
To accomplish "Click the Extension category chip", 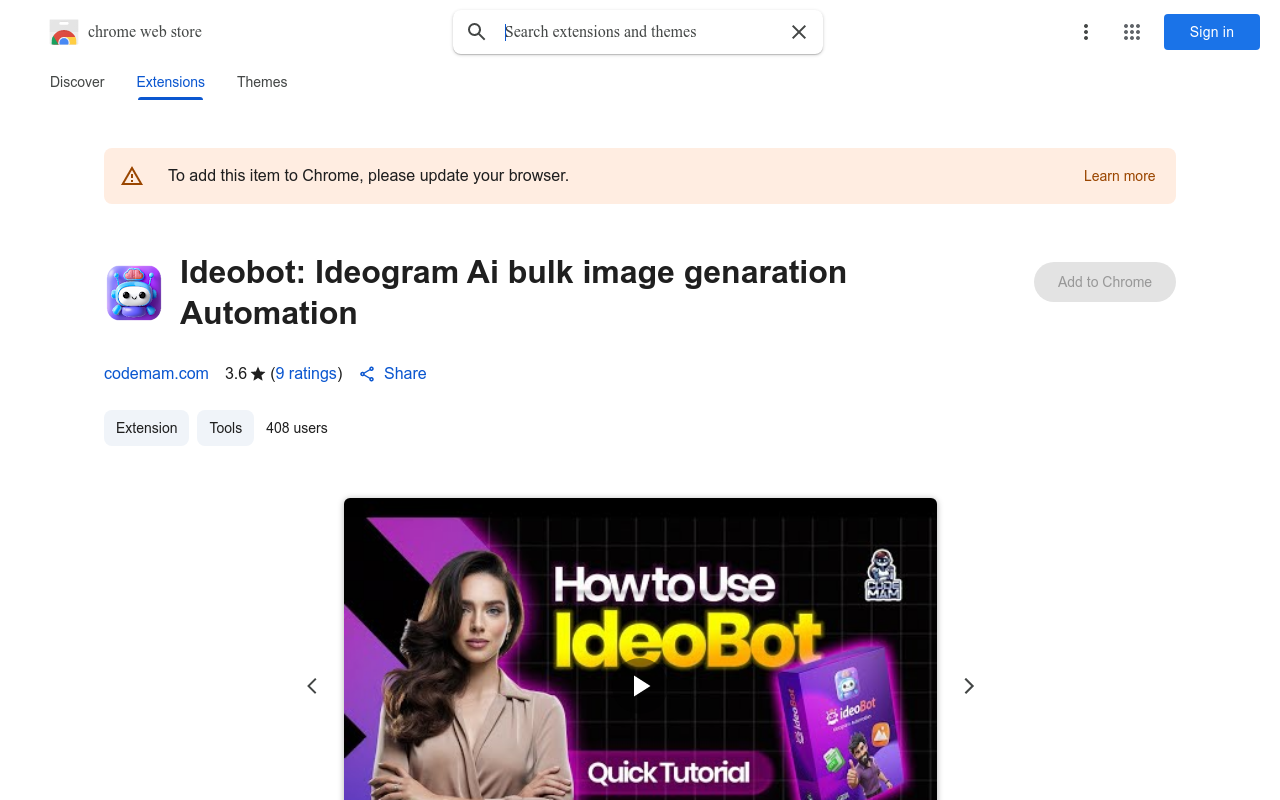I will pos(146,428).
